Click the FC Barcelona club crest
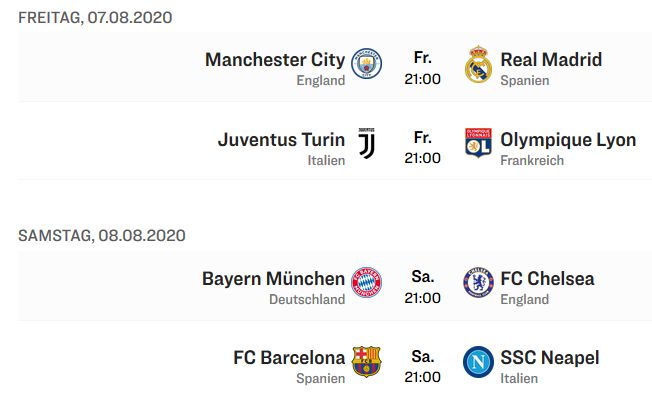 (x=366, y=361)
